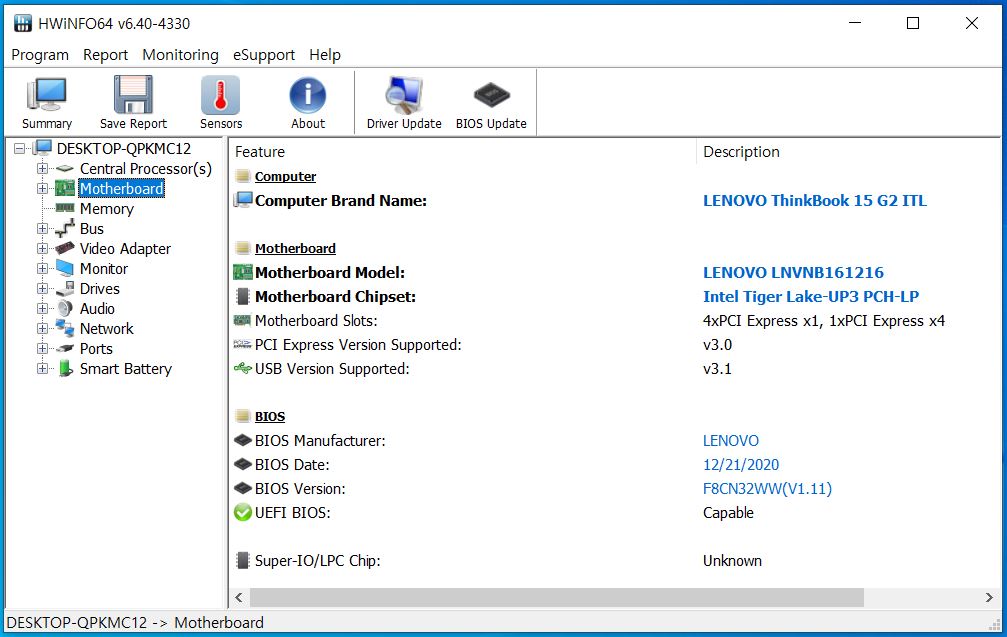Expand the Central Processor(s) node
Screen dimensions: 1007x637
42,169
